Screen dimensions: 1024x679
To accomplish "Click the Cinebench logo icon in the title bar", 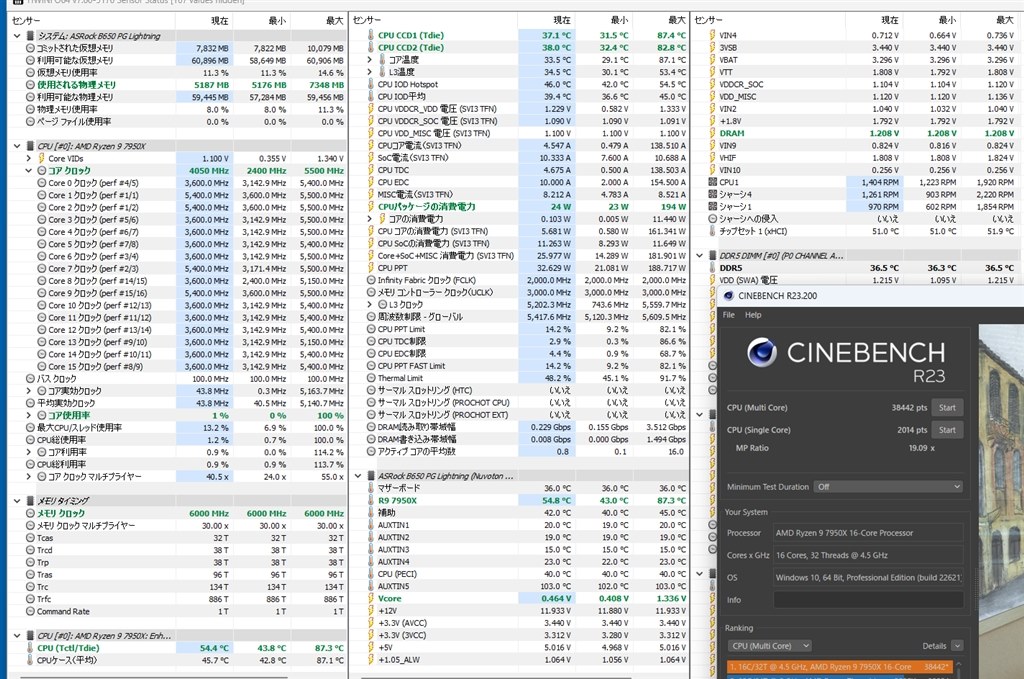I will [728, 296].
